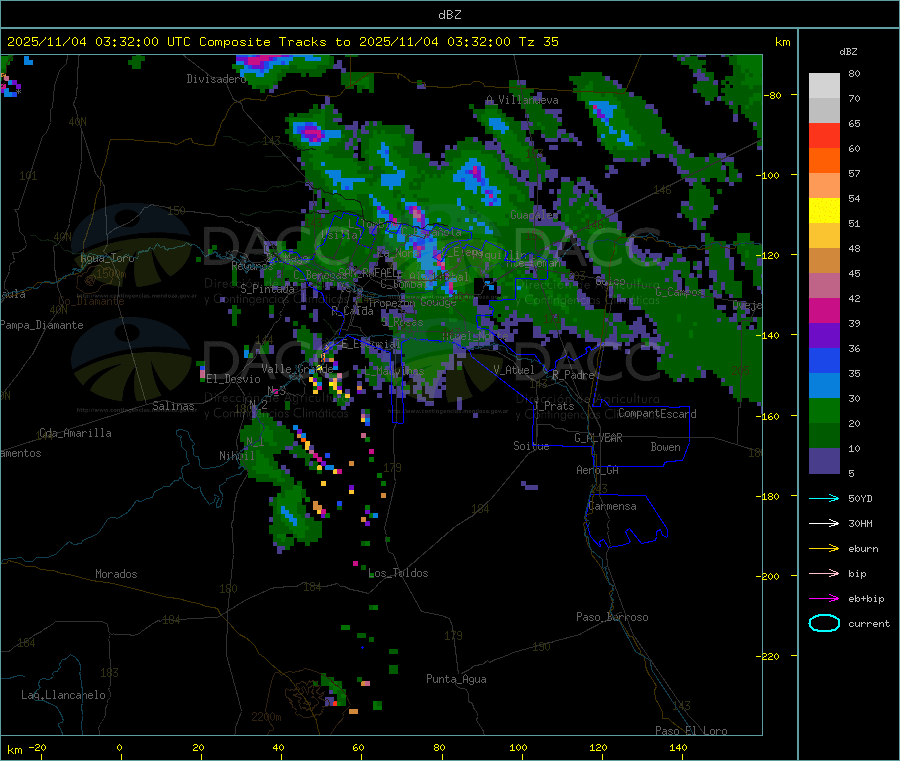Click the yellow eburn arrow legend icon
This screenshot has width=900, height=761.
click(x=824, y=548)
